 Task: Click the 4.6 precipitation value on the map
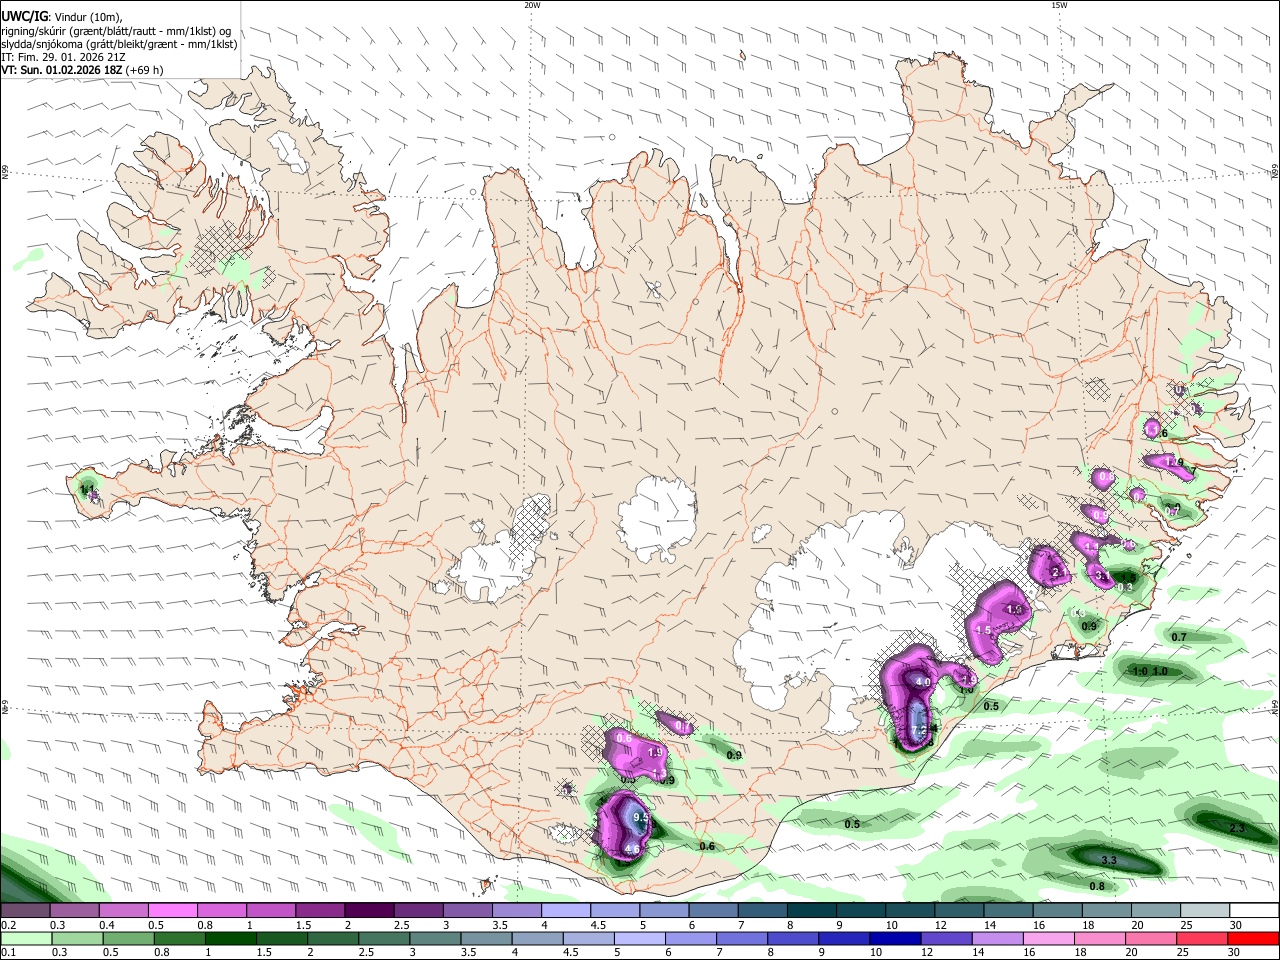coord(632,849)
